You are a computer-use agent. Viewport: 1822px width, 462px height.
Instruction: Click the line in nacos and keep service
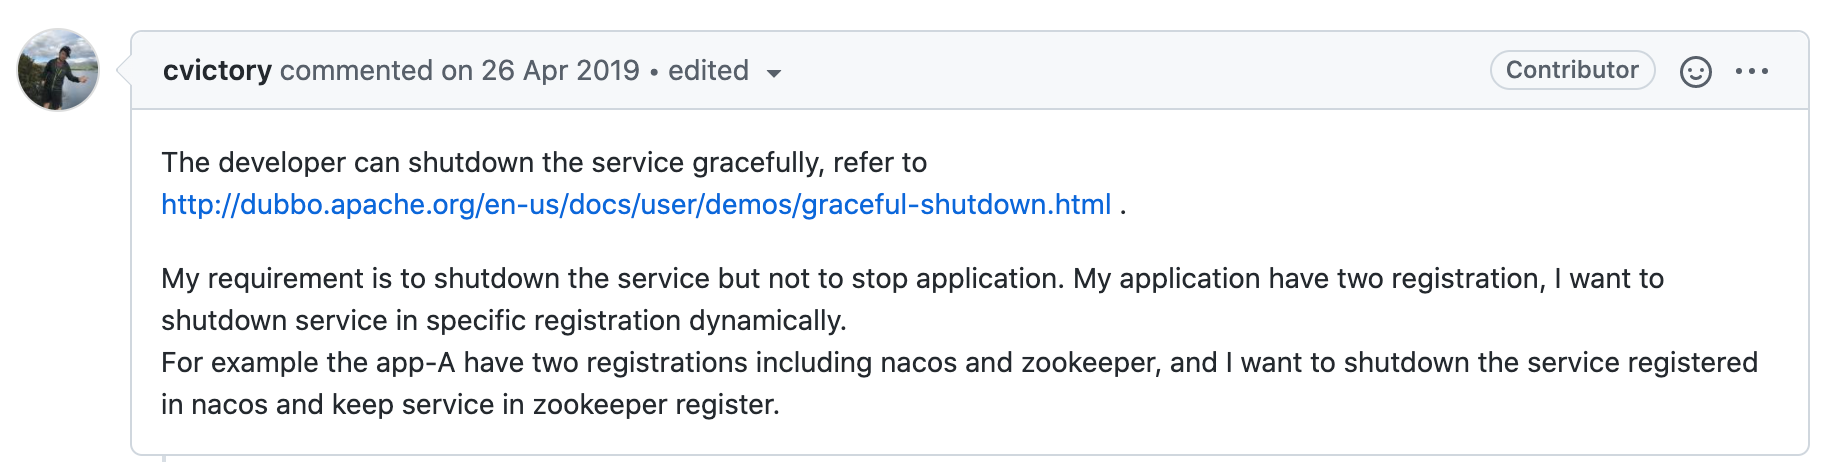tap(470, 405)
